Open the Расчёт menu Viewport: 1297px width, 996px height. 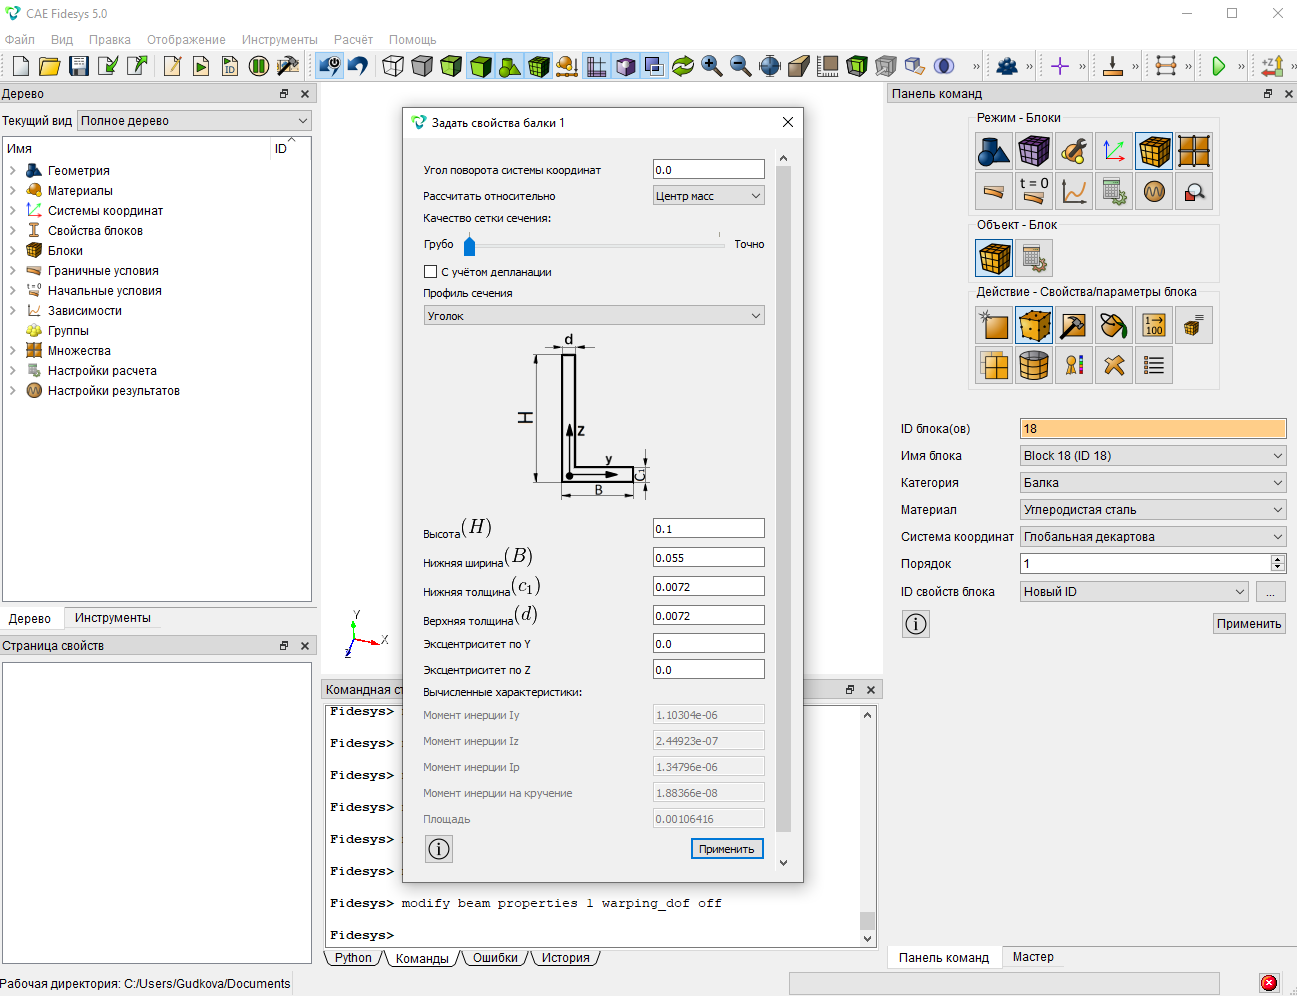(x=353, y=40)
